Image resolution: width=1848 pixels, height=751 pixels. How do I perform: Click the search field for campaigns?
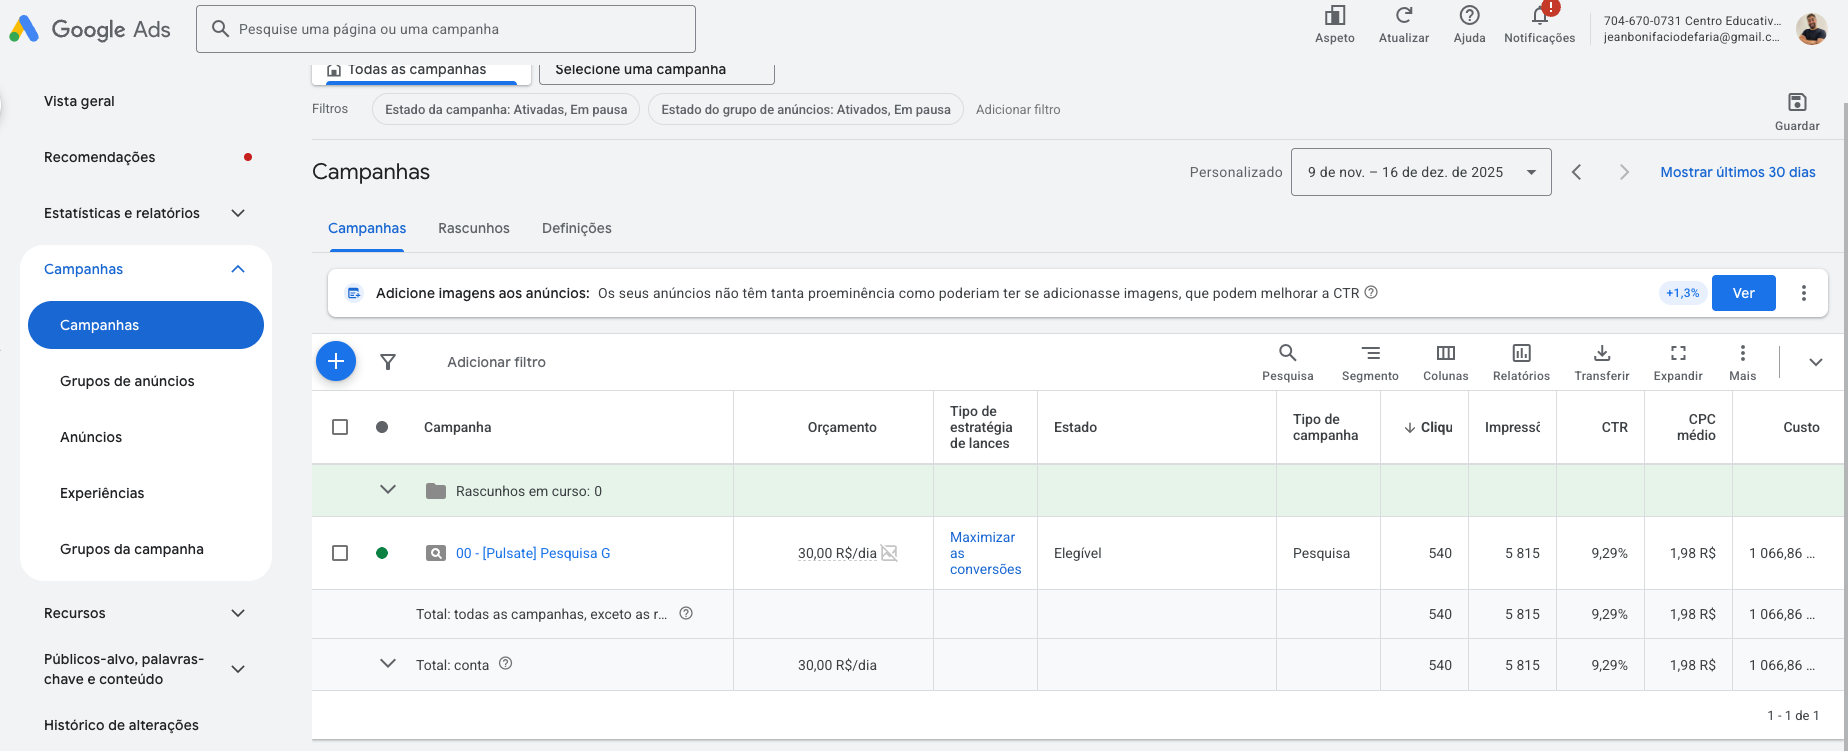coord(446,29)
